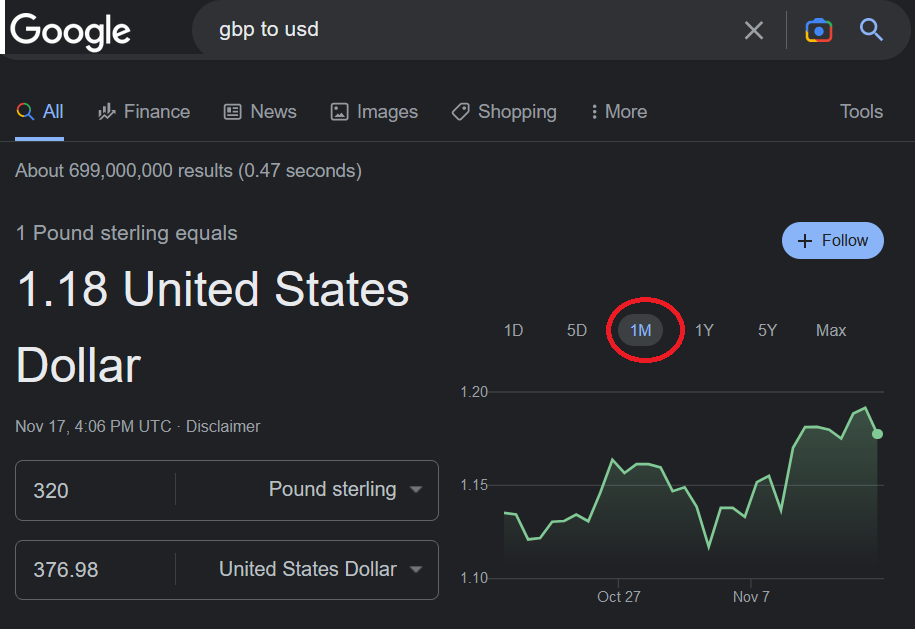
Task: Click the magnifying glass search icon
Action: (x=871, y=30)
